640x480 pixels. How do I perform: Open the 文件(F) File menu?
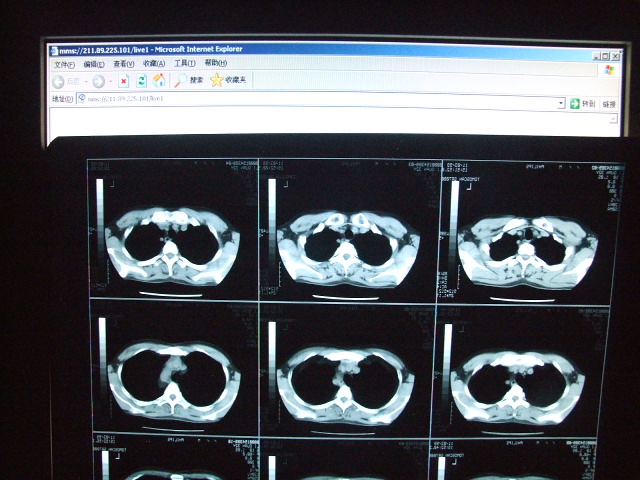(x=64, y=64)
